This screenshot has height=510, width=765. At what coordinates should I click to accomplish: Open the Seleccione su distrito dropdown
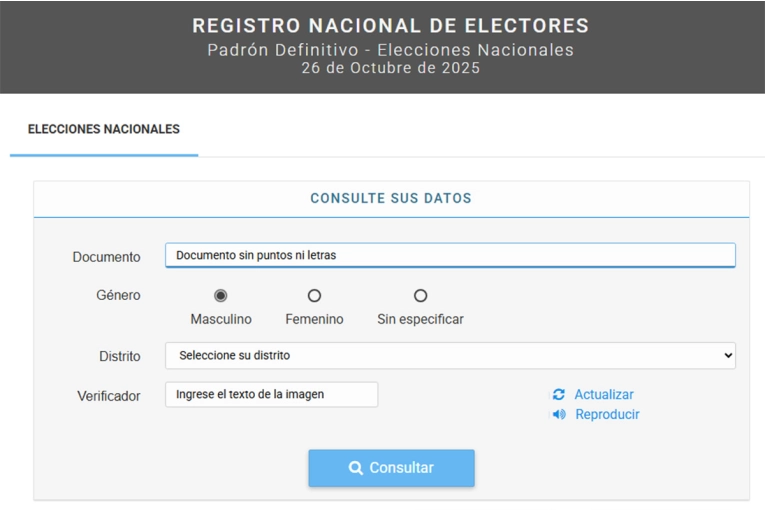coord(450,356)
